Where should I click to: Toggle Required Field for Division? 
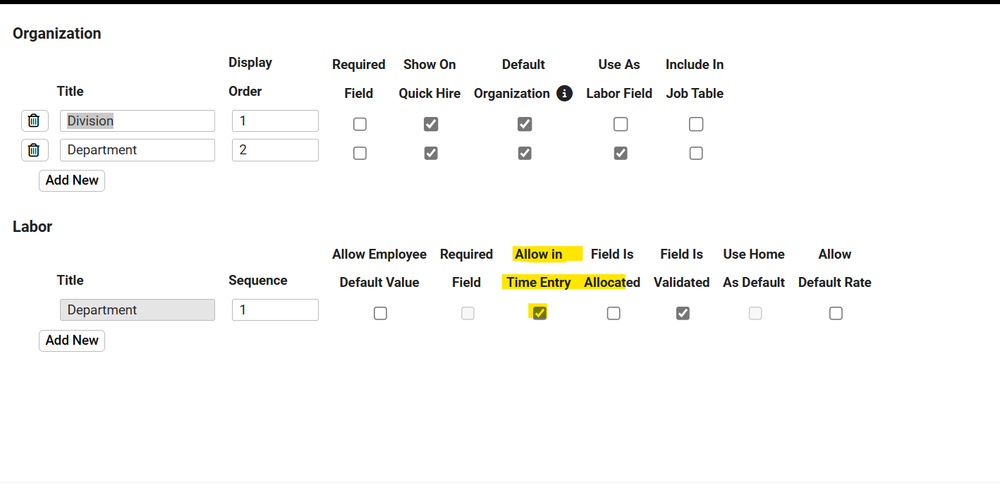360,124
